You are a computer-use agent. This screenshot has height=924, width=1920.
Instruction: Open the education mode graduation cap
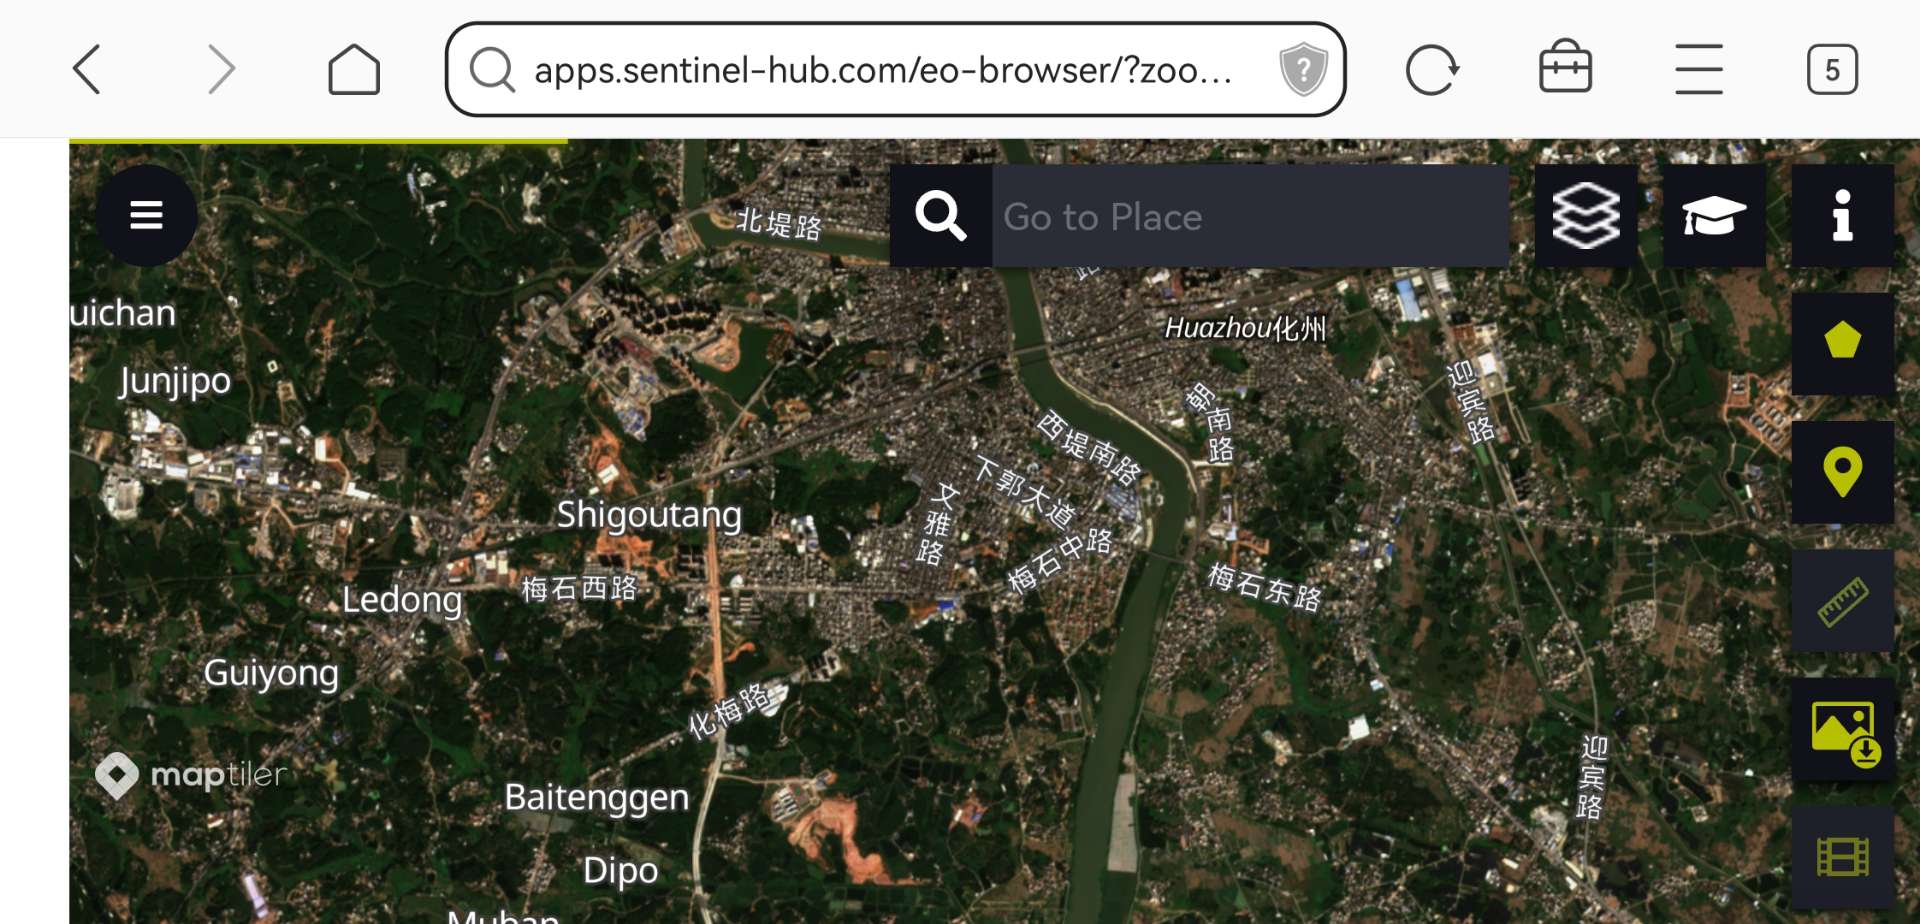coord(1714,216)
